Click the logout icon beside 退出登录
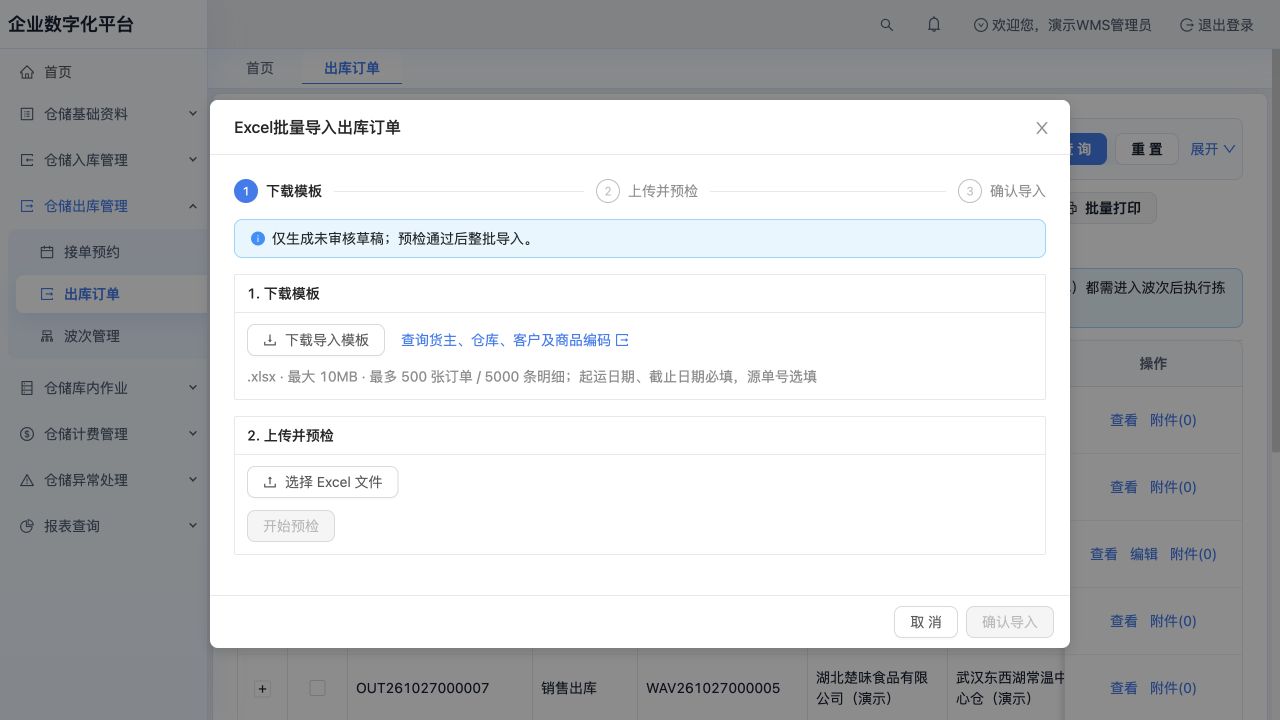This screenshot has width=1280, height=720. pyautogui.click(x=1187, y=25)
